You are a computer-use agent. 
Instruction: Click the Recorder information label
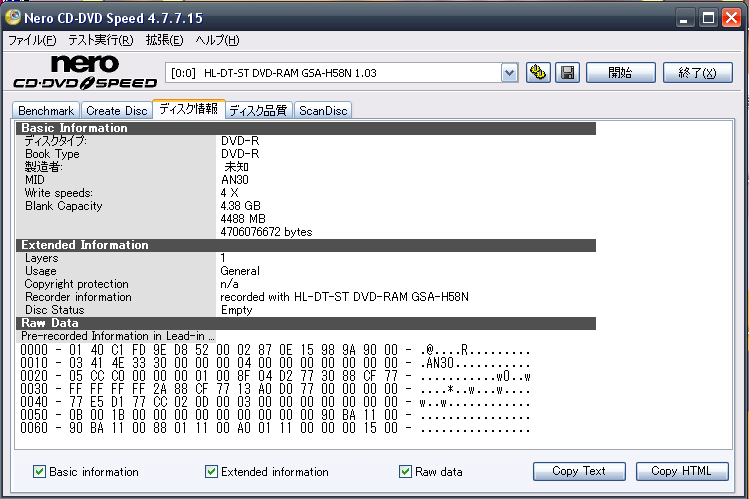(x=78, y=297)
